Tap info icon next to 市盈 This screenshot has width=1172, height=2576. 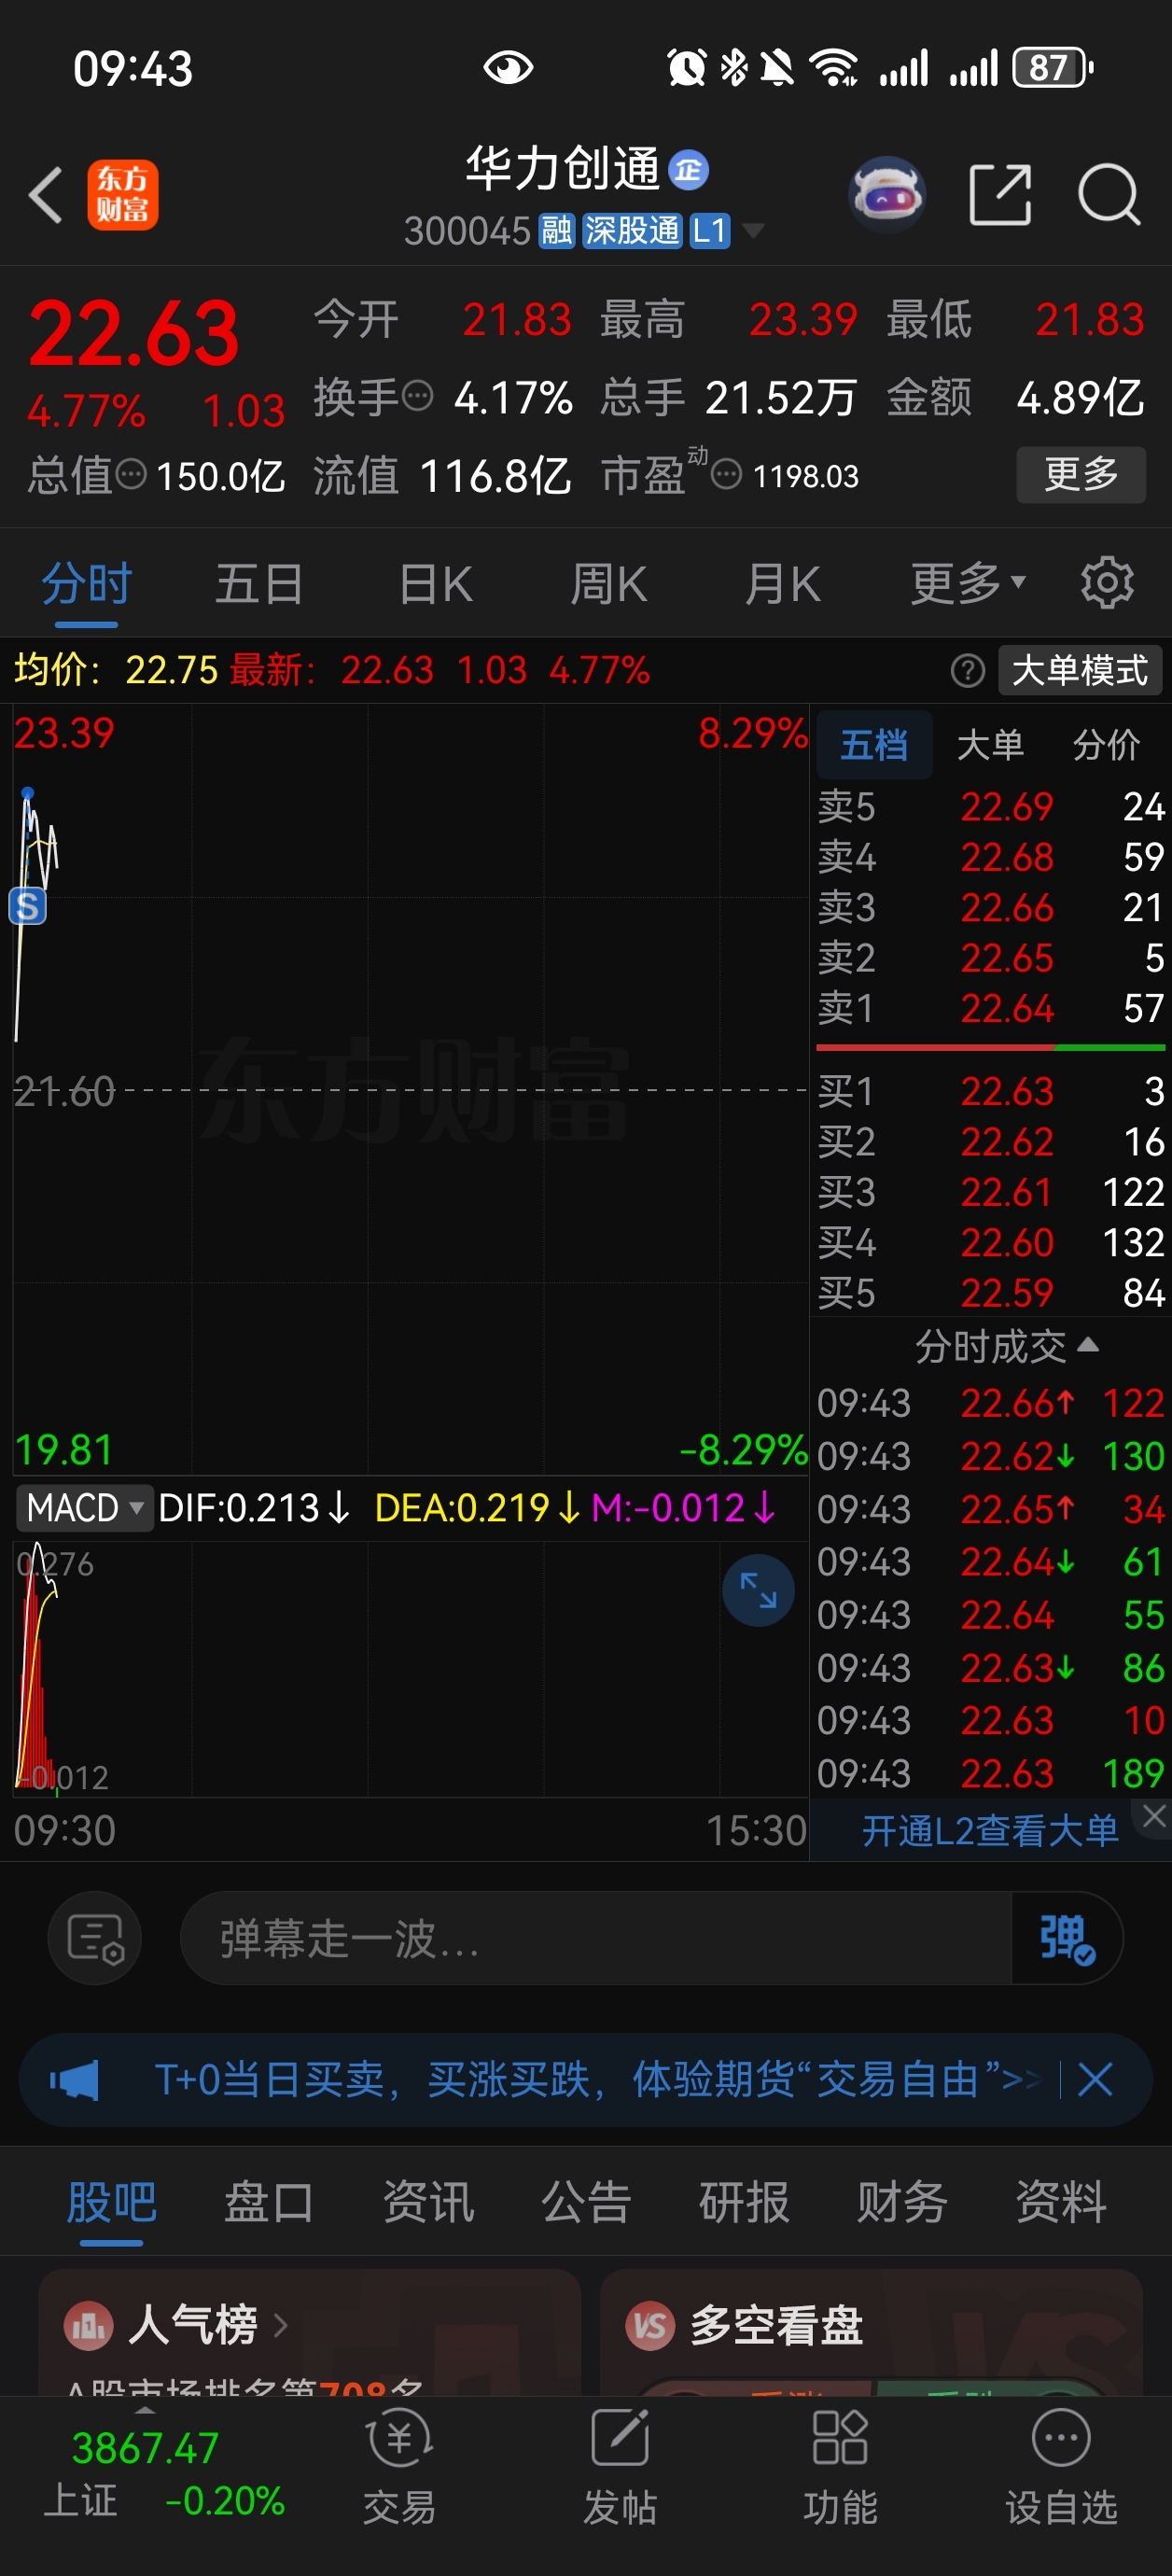(726, 474)
